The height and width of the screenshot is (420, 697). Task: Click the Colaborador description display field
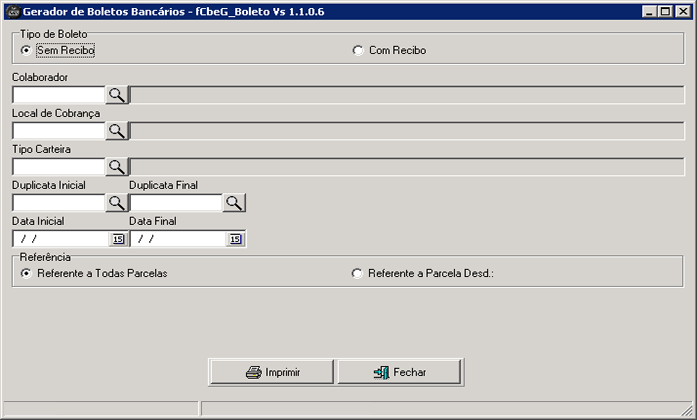407,95
